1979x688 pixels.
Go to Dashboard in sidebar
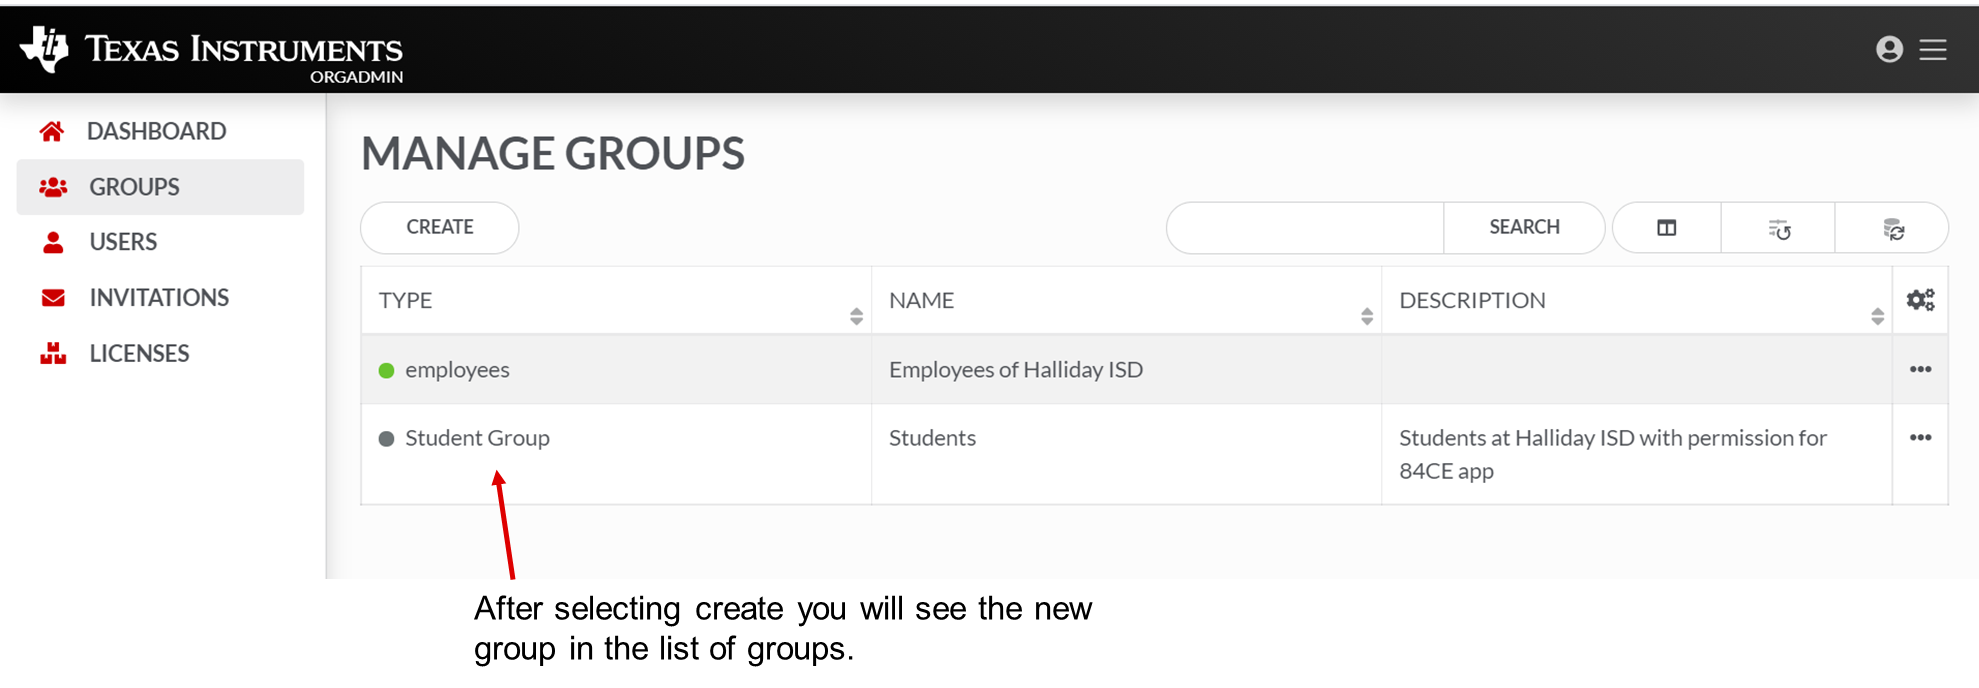tap(156, 131)
